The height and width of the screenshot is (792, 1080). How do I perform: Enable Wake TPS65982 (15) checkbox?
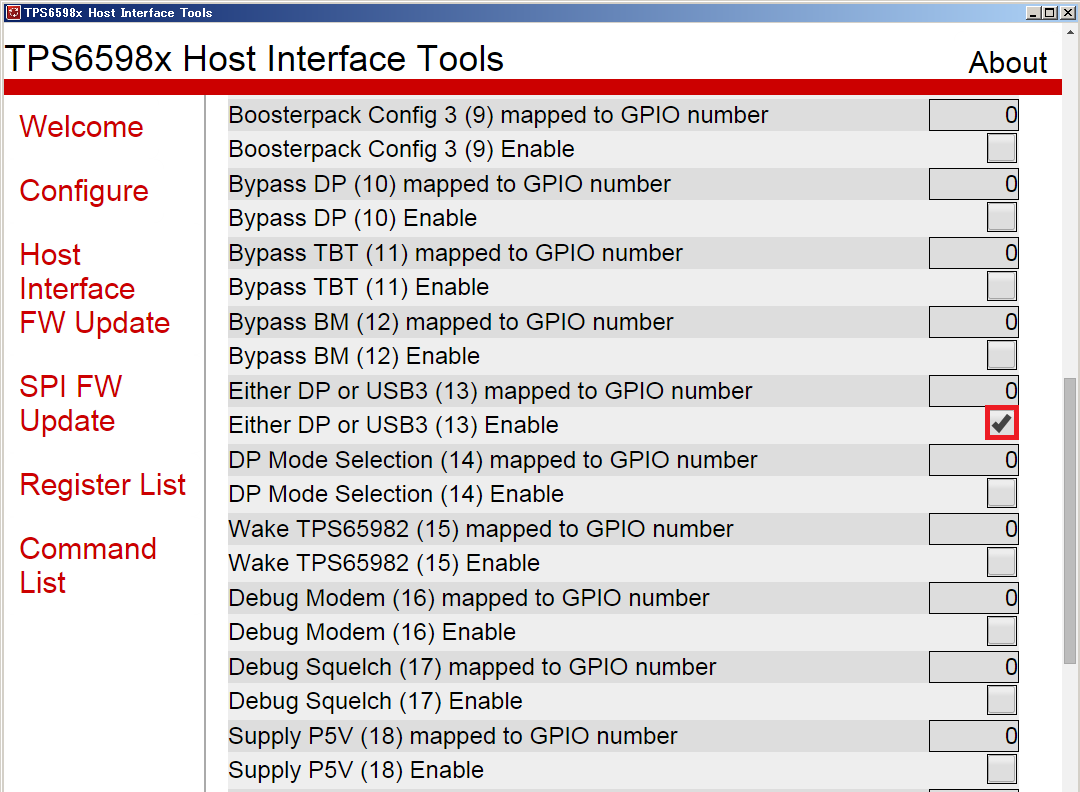[1001, 562]
